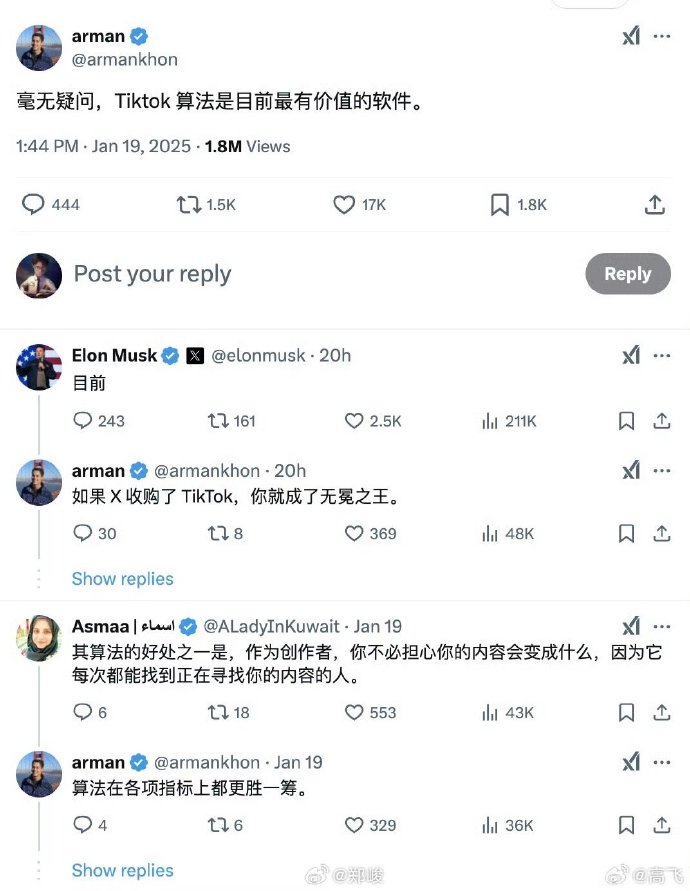Open Asmaa's profile picture
Viewport: 690px width, 891px height.
click(x=39, y=637)
